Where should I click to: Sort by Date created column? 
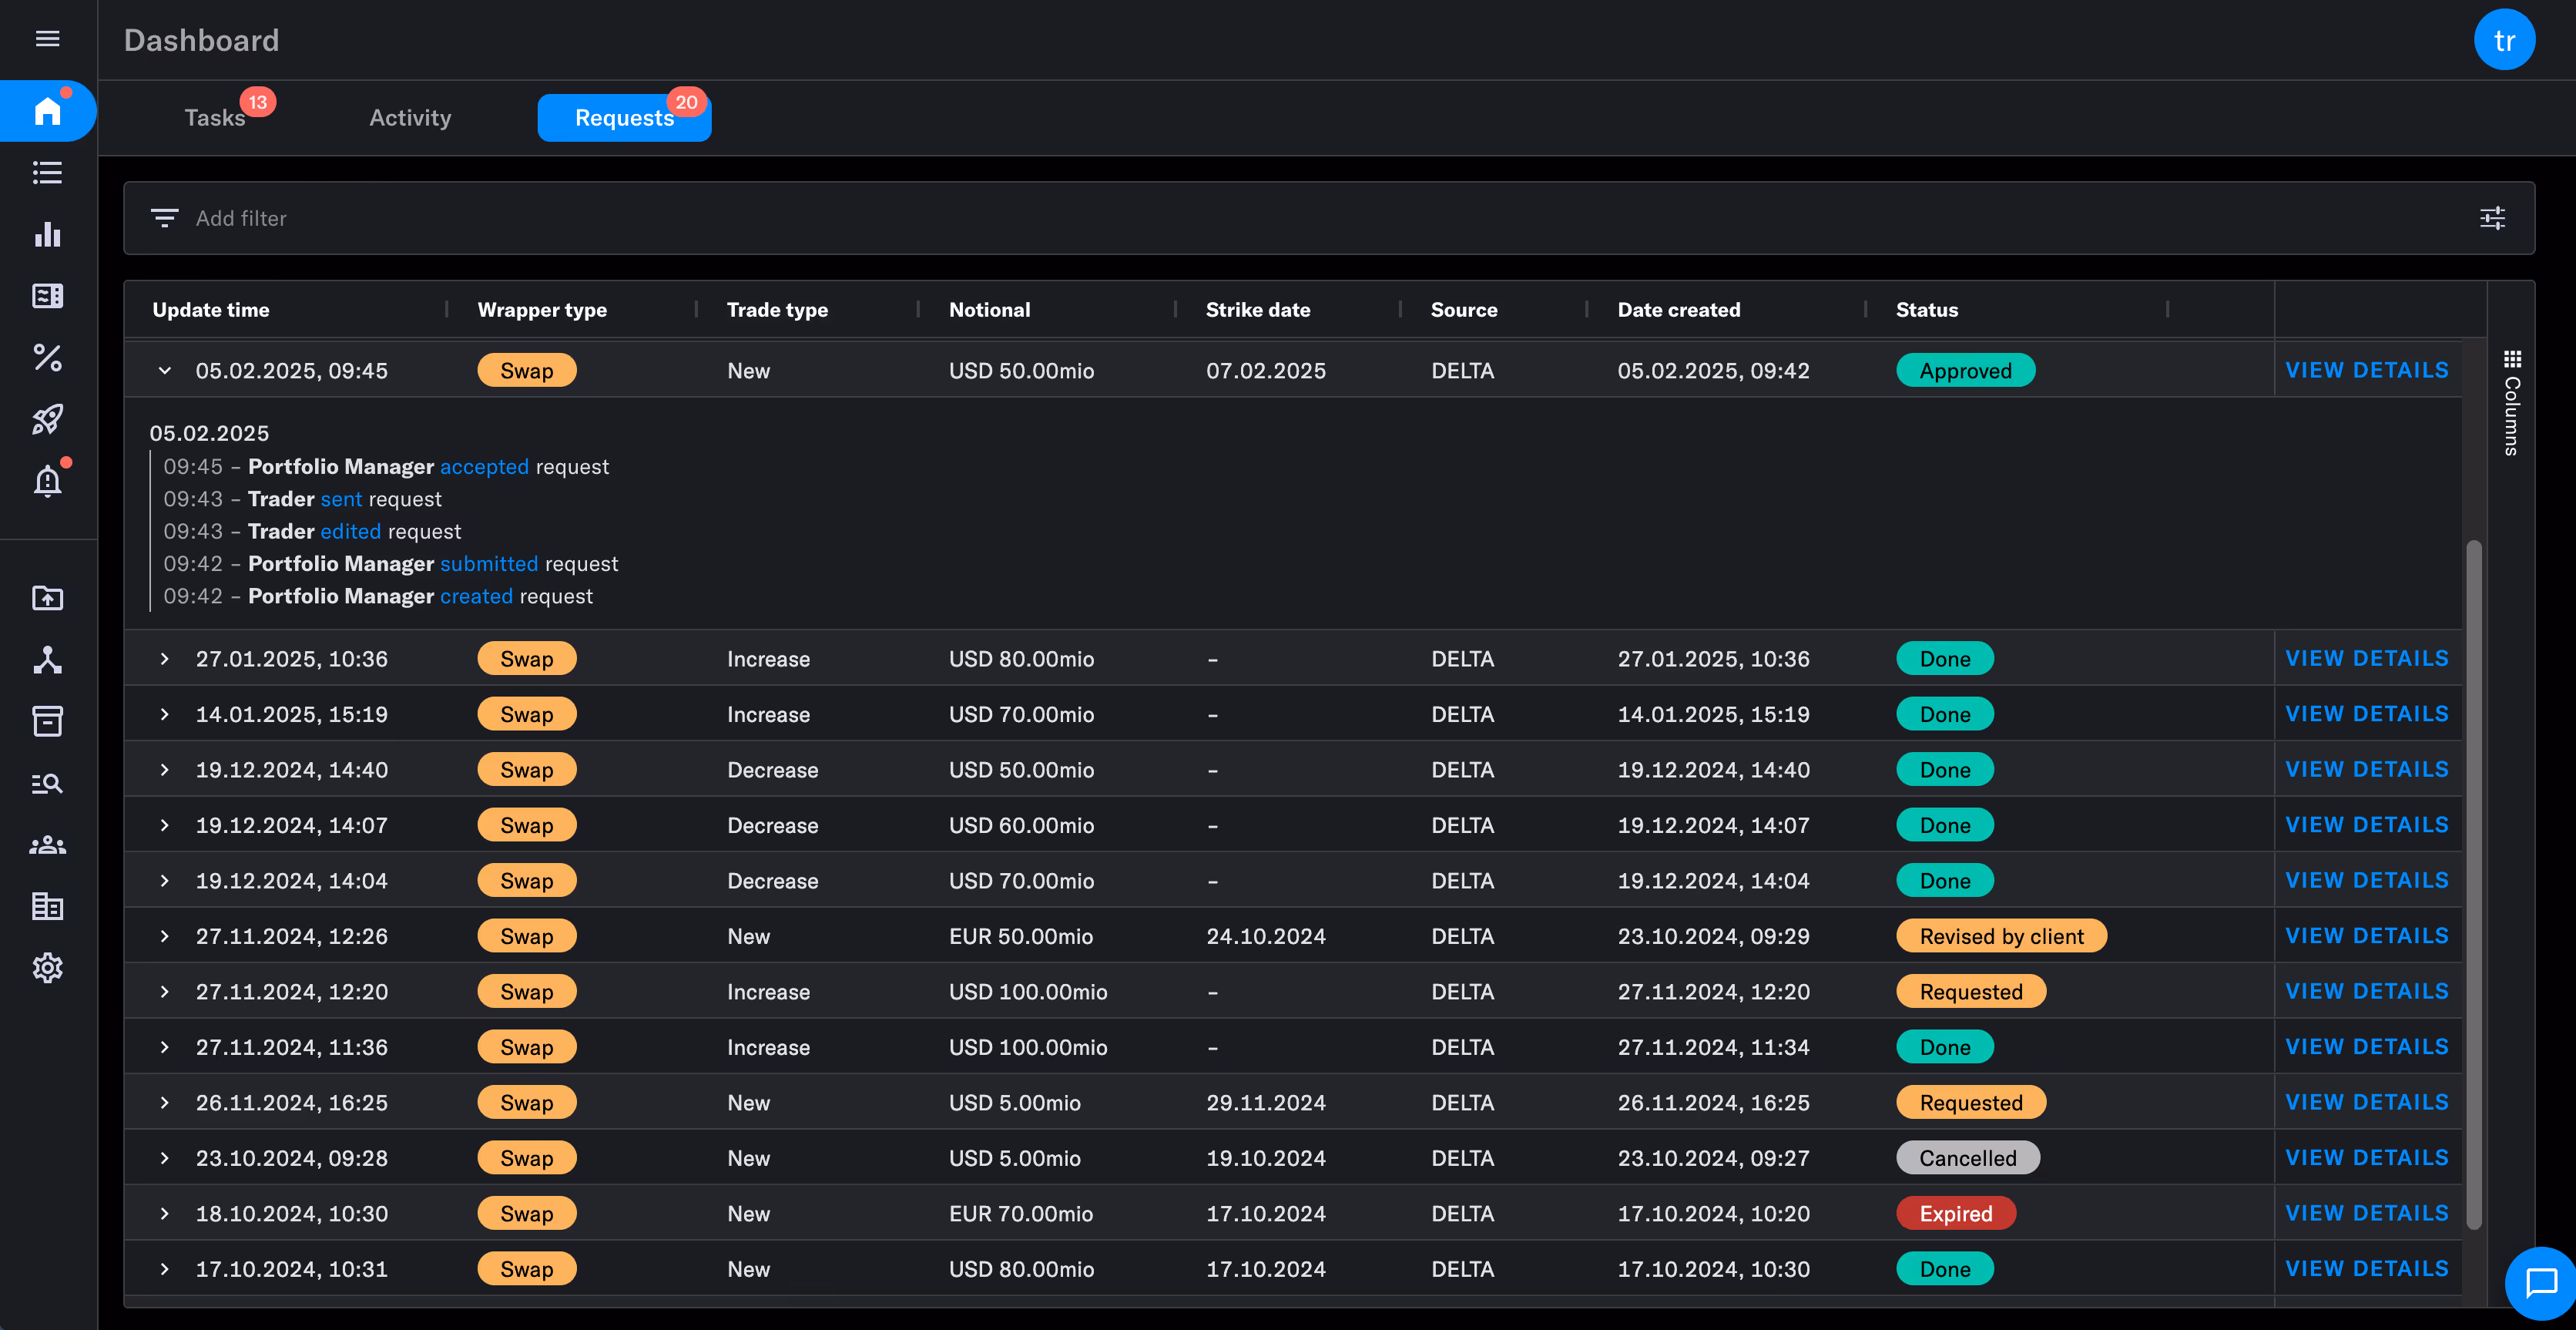pos(1679,310)
